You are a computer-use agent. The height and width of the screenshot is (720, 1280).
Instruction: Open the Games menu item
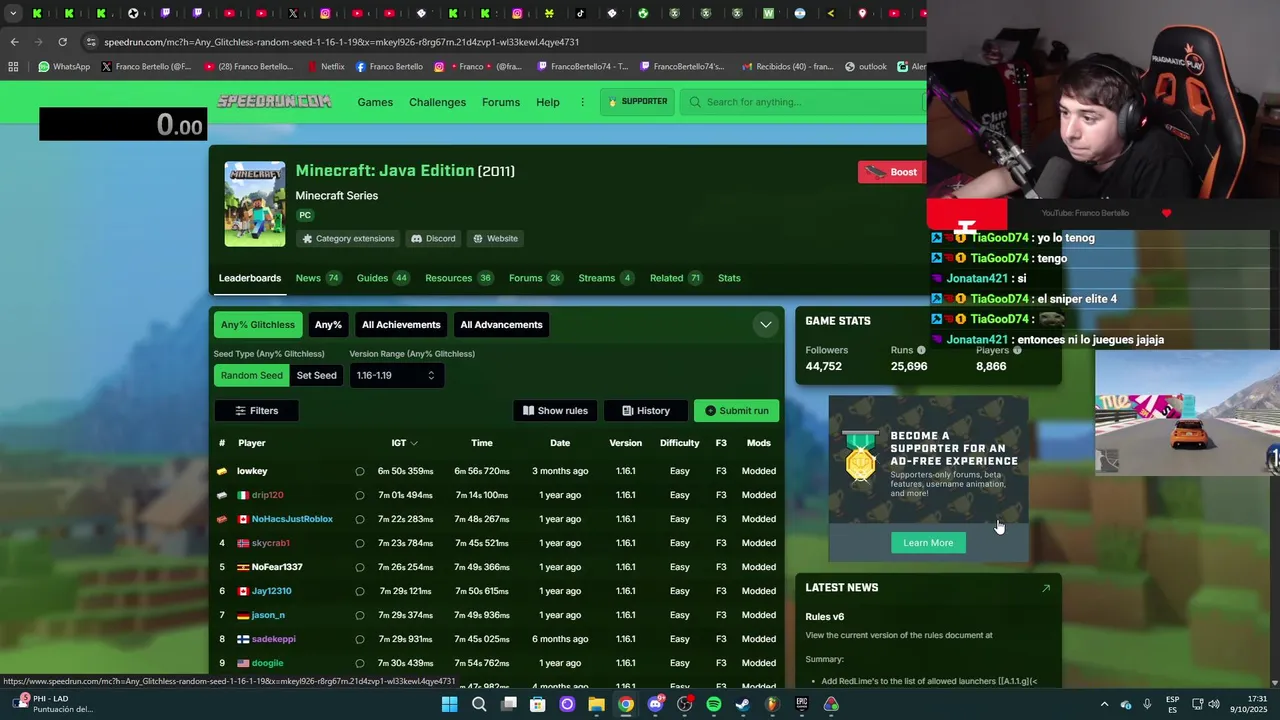pyautogui.click(x=375, y=102)
